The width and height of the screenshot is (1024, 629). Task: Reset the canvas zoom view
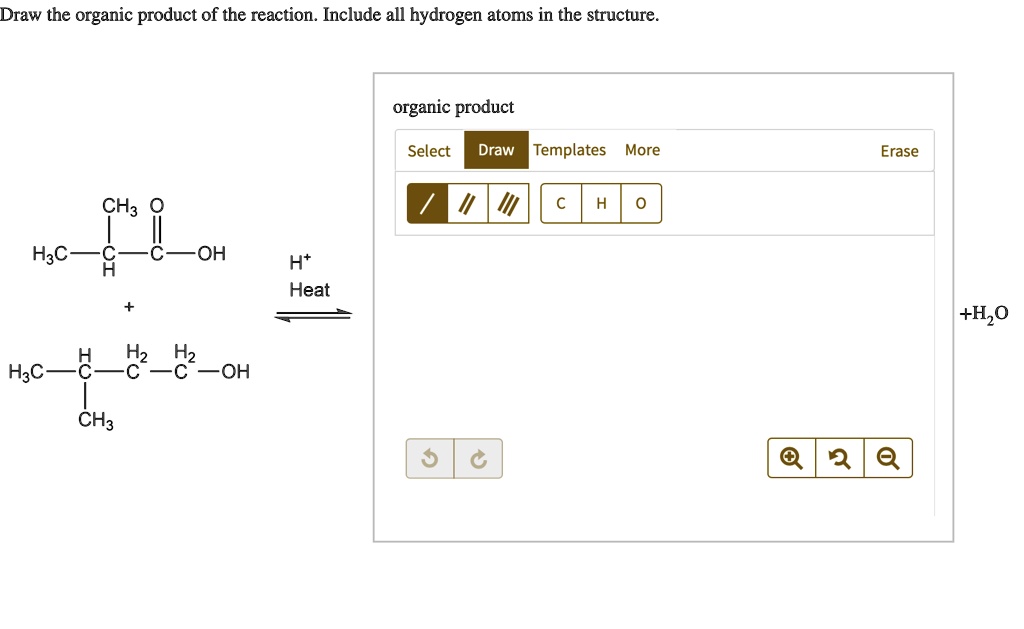click(839, 457)
